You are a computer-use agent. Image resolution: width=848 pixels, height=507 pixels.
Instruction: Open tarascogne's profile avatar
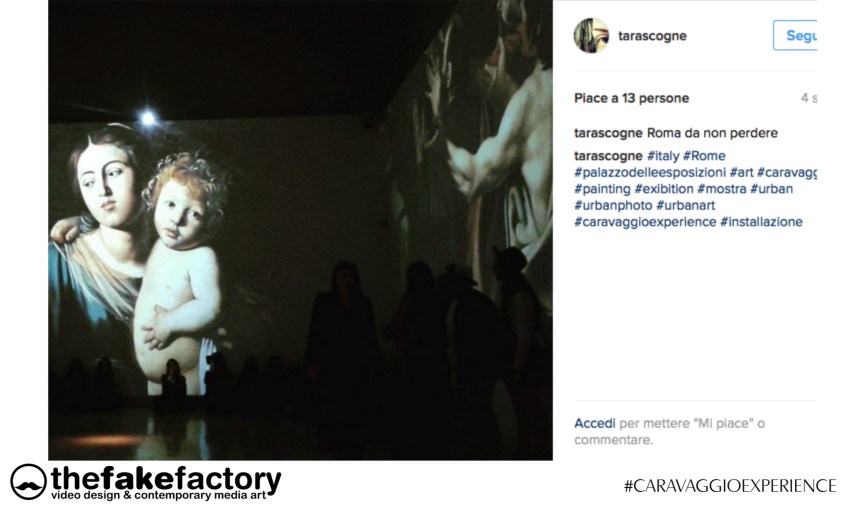tap(591, 36)
